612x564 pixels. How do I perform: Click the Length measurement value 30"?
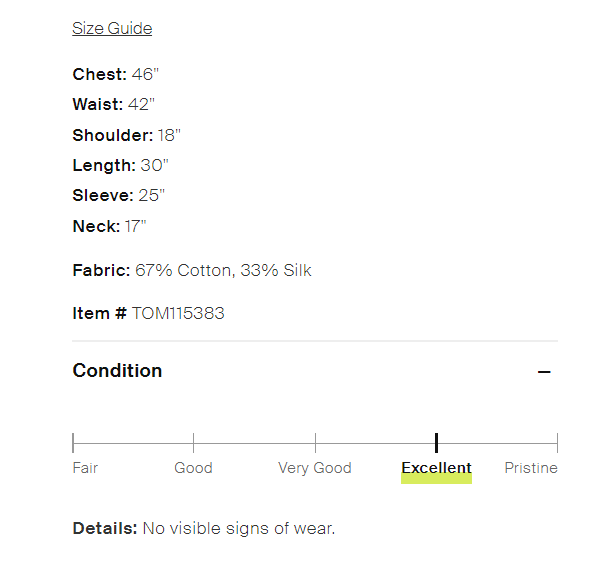click(x=154, y=165)
